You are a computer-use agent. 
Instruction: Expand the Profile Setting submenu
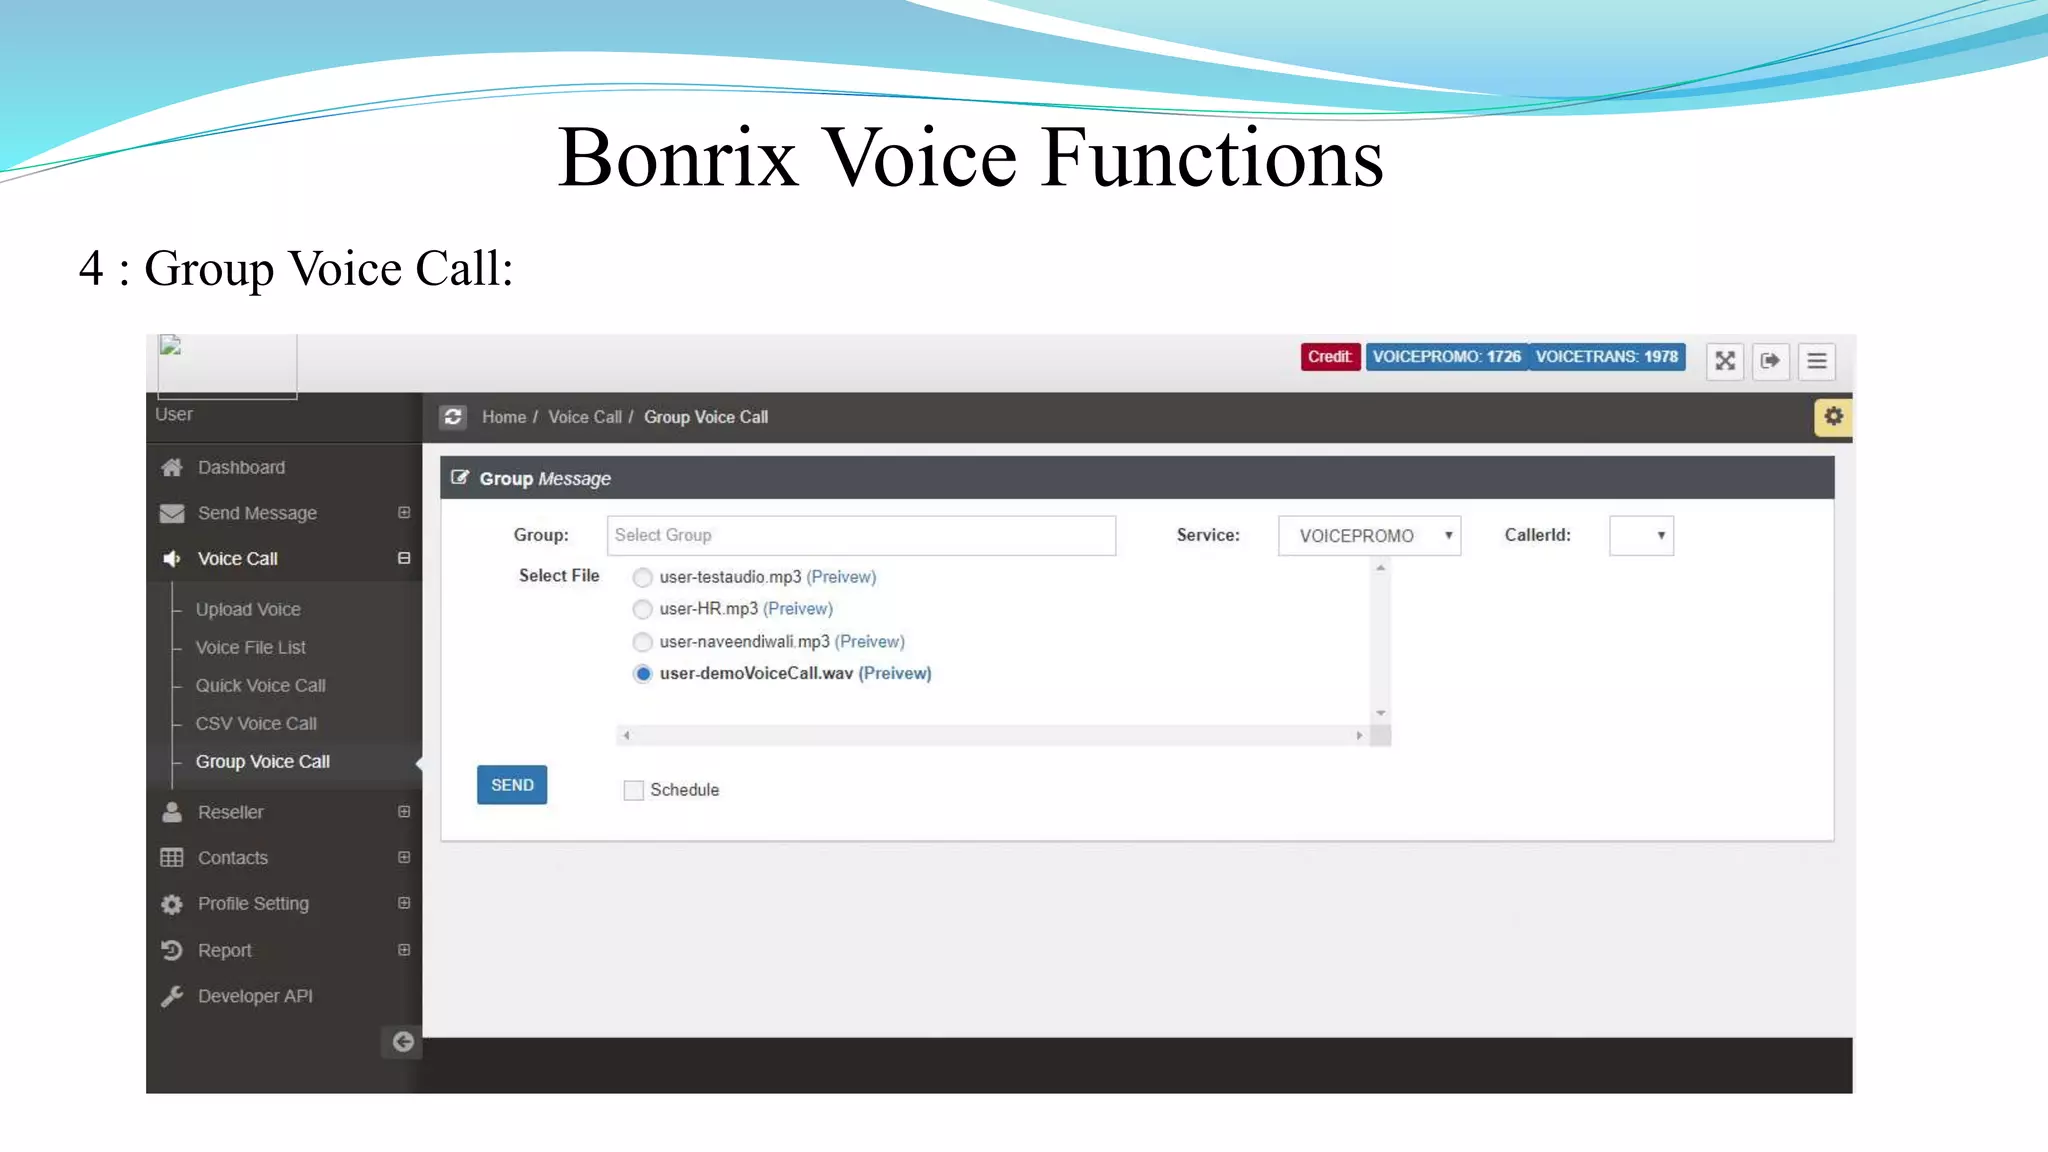coord(404,903)
